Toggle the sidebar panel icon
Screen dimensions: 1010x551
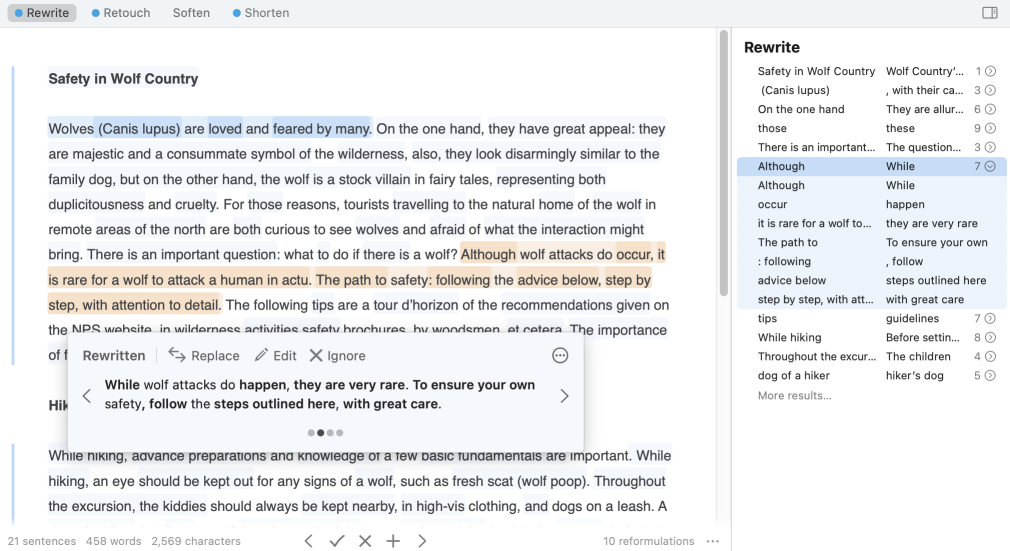click(989, 13)
